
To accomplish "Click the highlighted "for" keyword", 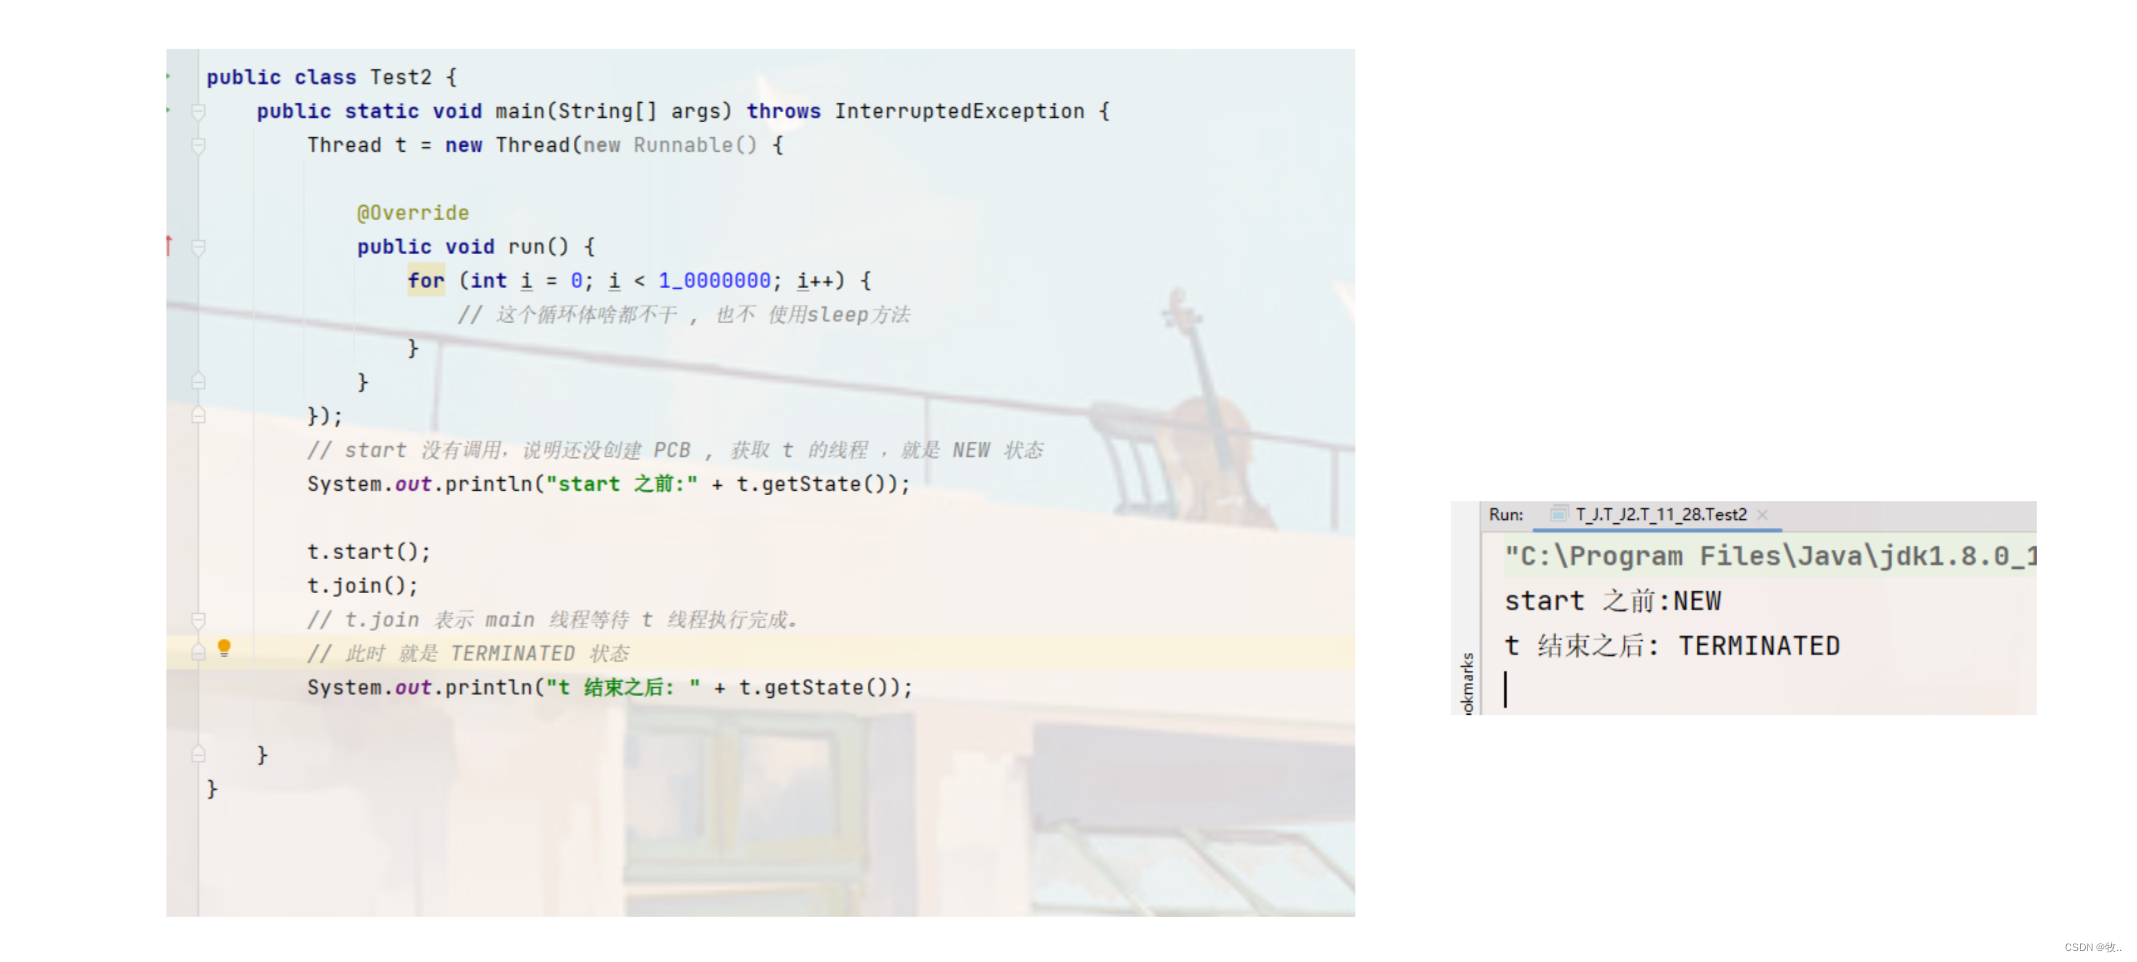I will coord(426,281).
